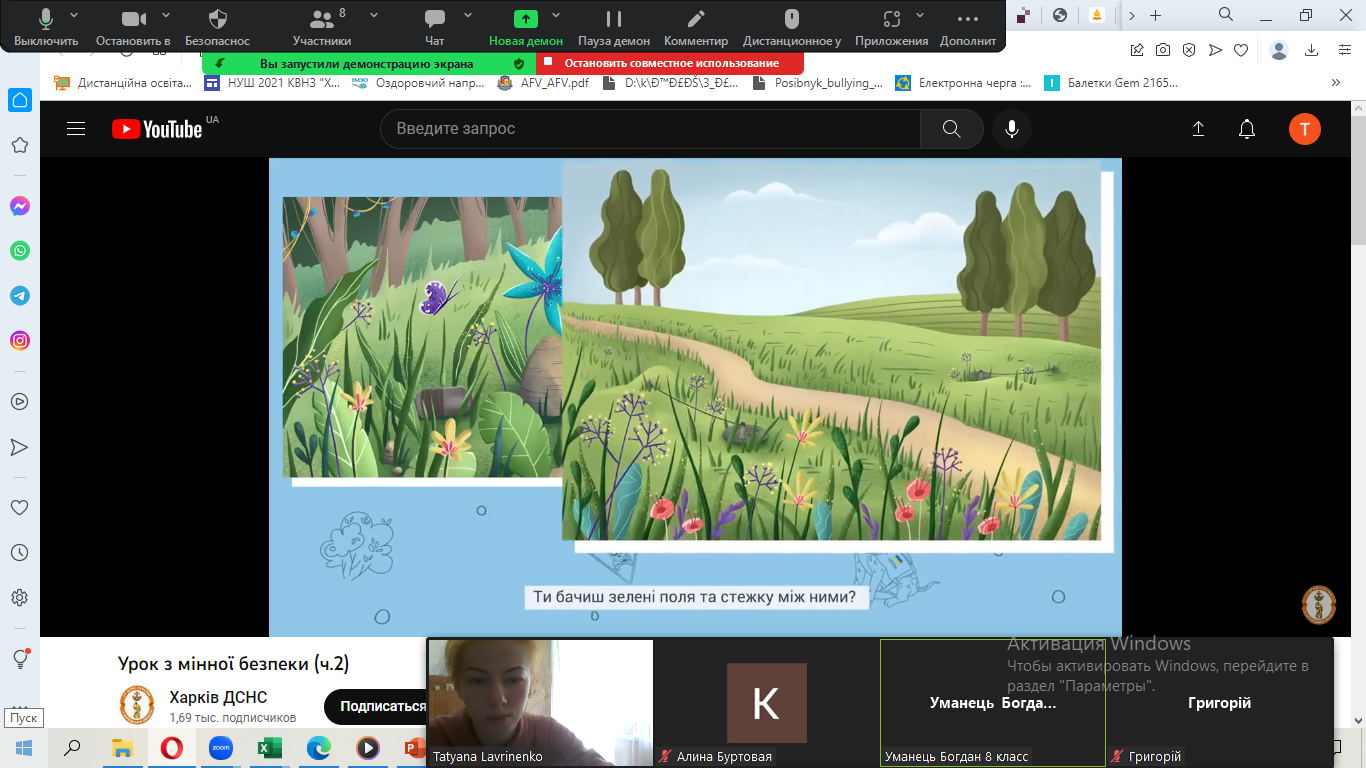The width and height of the screenshot is (1366, 768).
Task: Open Messenger in Opera sidebar
Action: [x=20, y=206]
